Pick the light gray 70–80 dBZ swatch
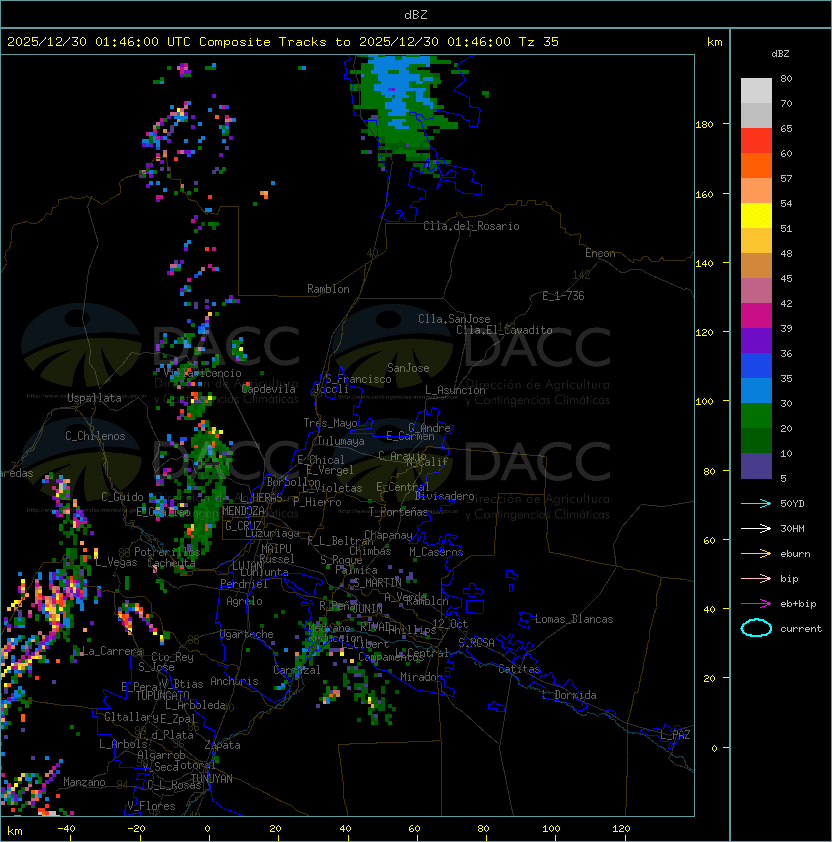 [756, 91]
